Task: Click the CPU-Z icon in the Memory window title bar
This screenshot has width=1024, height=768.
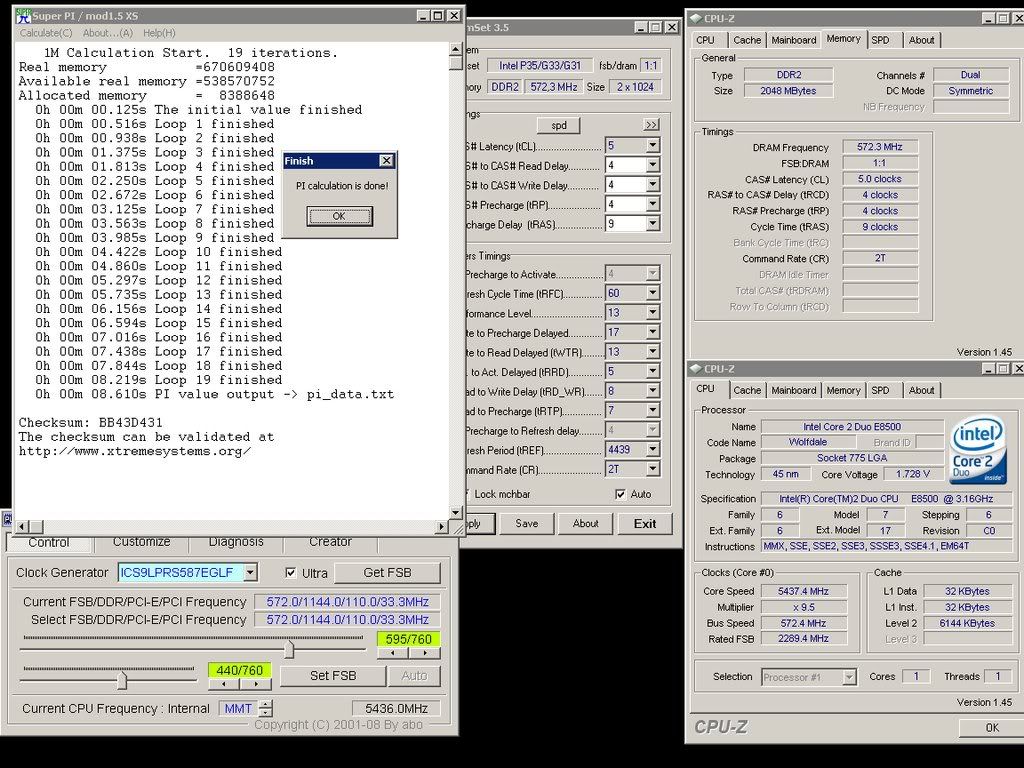Action: pos(696,18)
